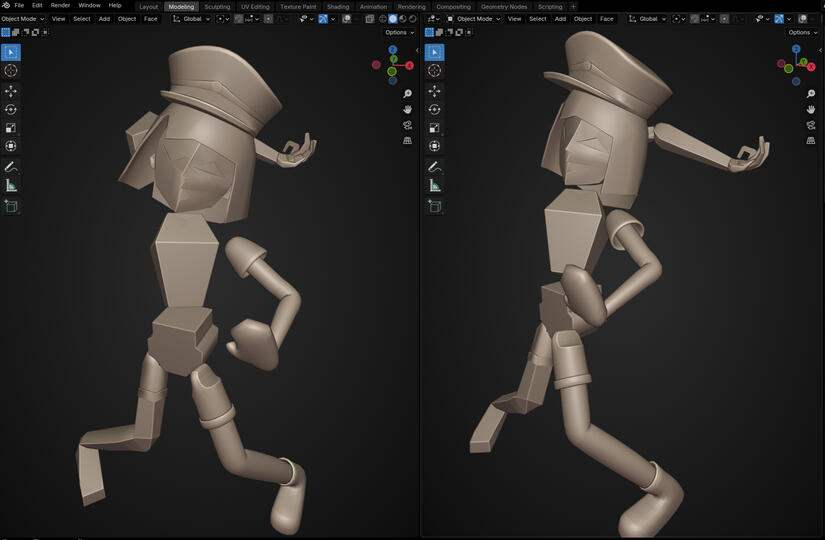
Task: Activate the Move tool in left viewport
Action: (x=11, y=91)
